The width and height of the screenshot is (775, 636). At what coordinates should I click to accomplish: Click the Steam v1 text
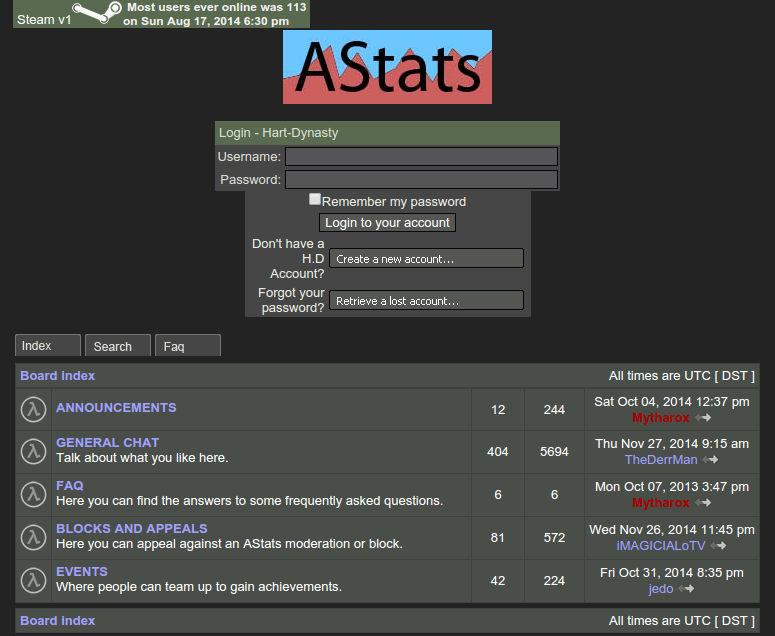(44, 20)
